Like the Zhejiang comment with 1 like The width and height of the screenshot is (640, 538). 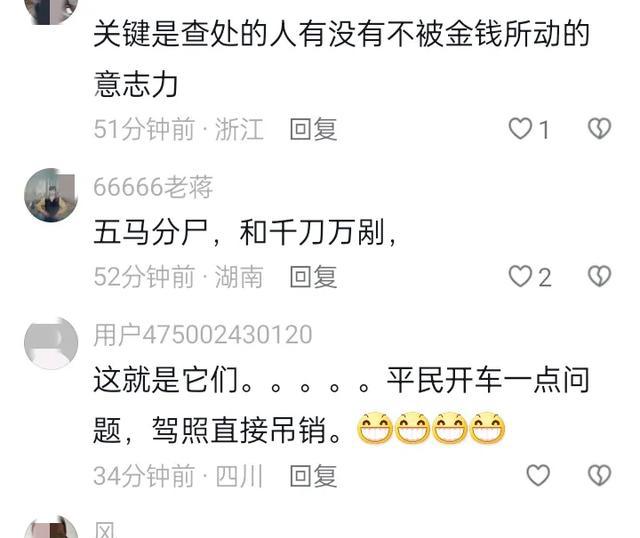[520, 129]
